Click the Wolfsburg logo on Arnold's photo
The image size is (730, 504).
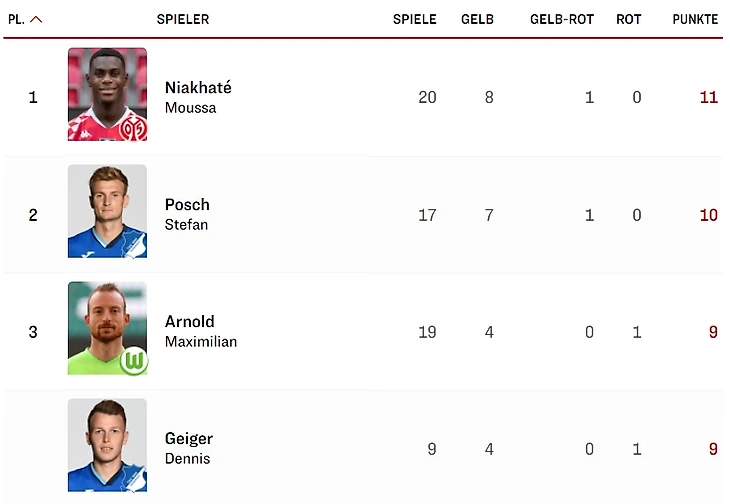click(x=133, y=362)
